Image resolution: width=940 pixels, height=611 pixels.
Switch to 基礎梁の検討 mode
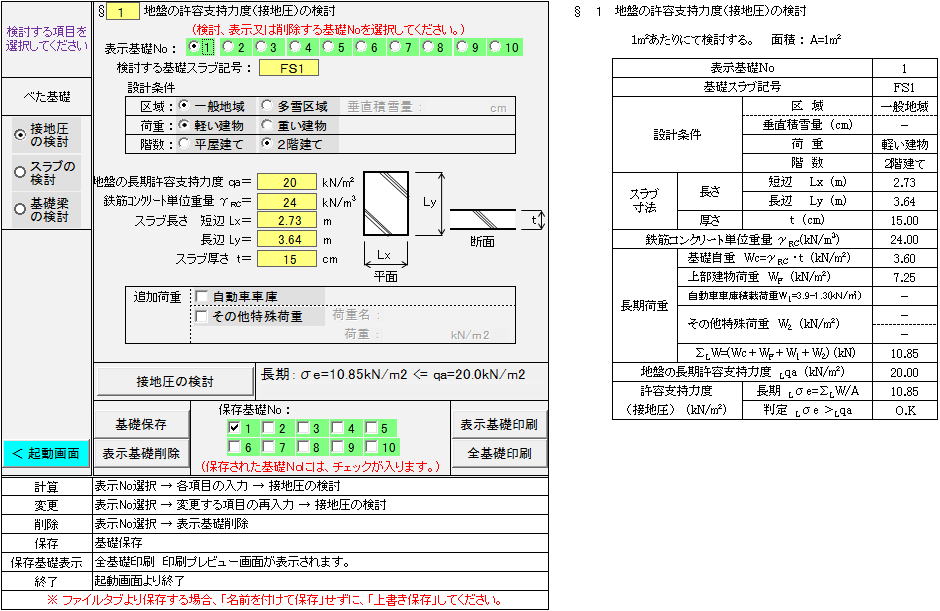(20, 209)
